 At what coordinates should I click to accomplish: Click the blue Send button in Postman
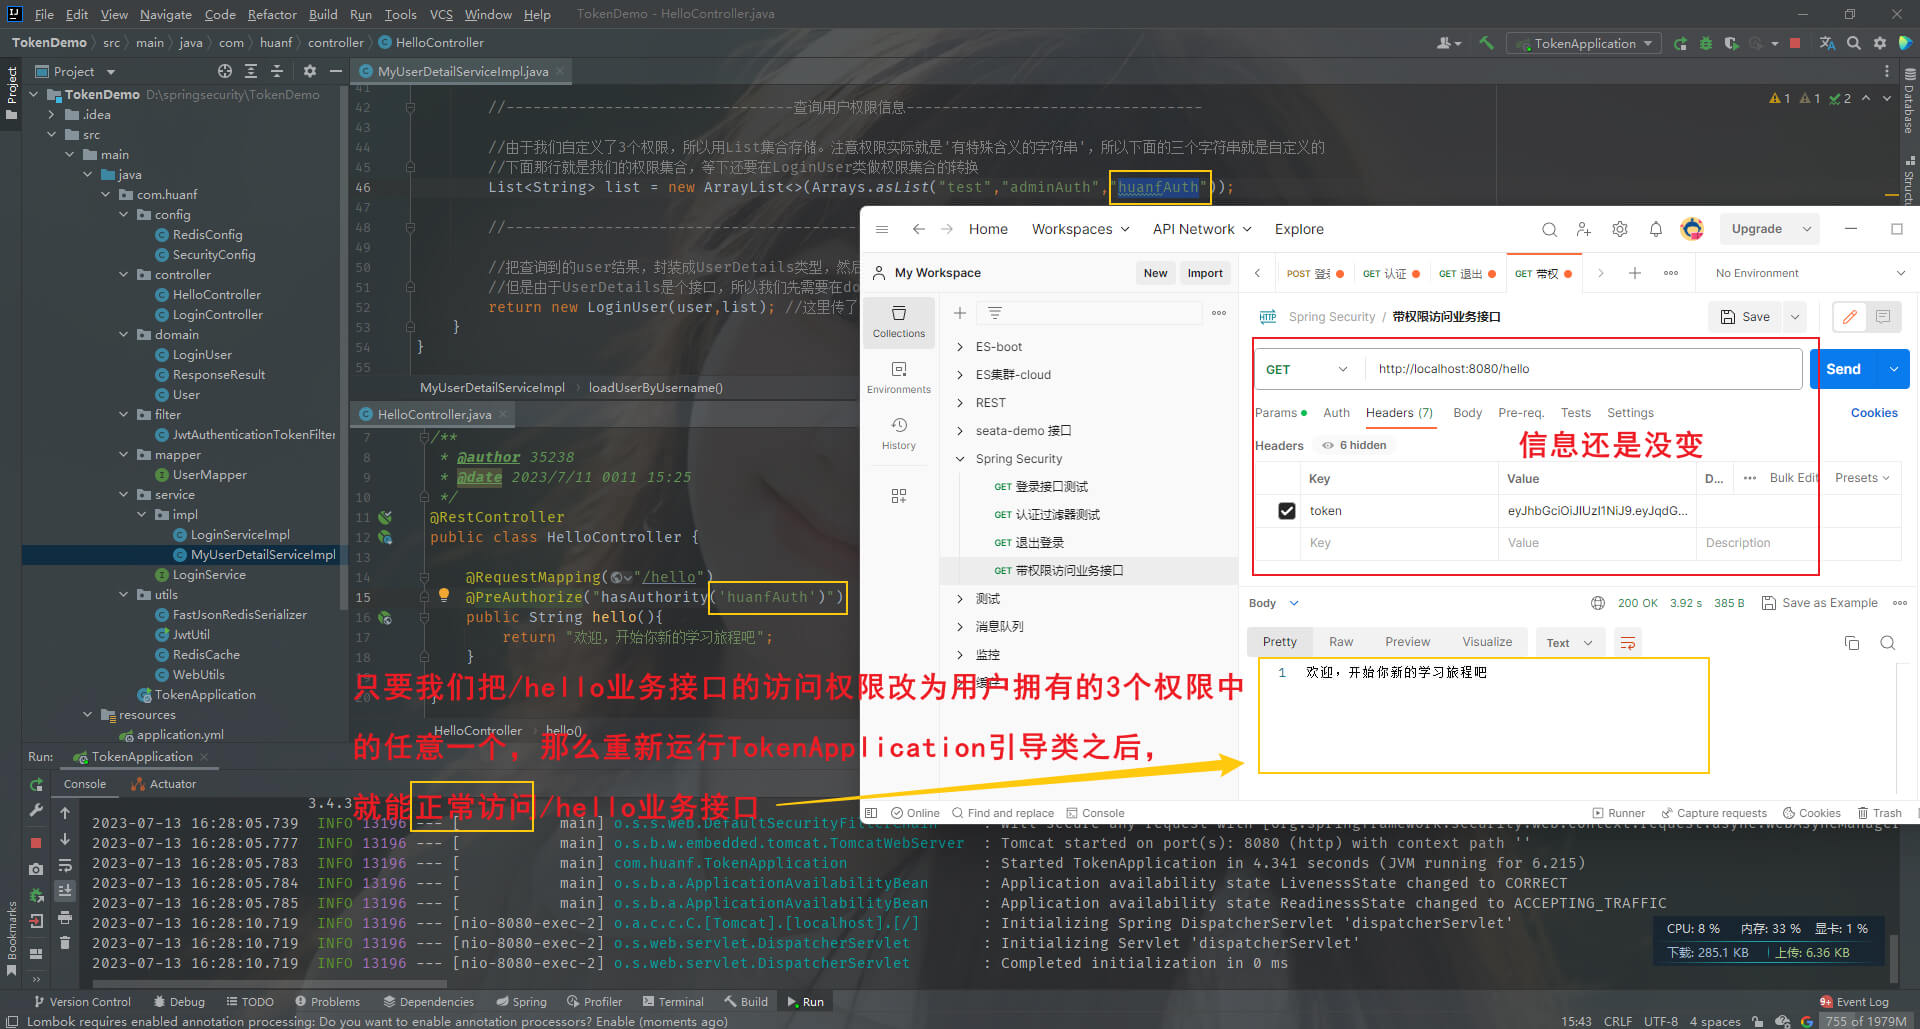tap(1844, 369)
